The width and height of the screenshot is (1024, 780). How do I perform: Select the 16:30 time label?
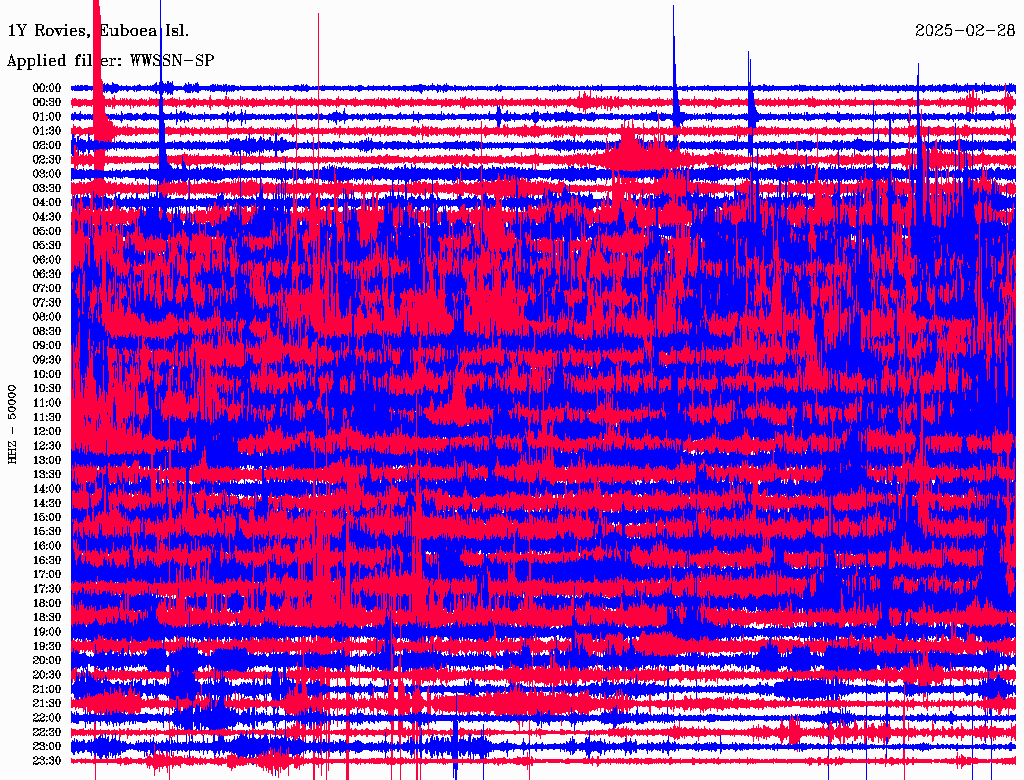[x=47, y=561]
